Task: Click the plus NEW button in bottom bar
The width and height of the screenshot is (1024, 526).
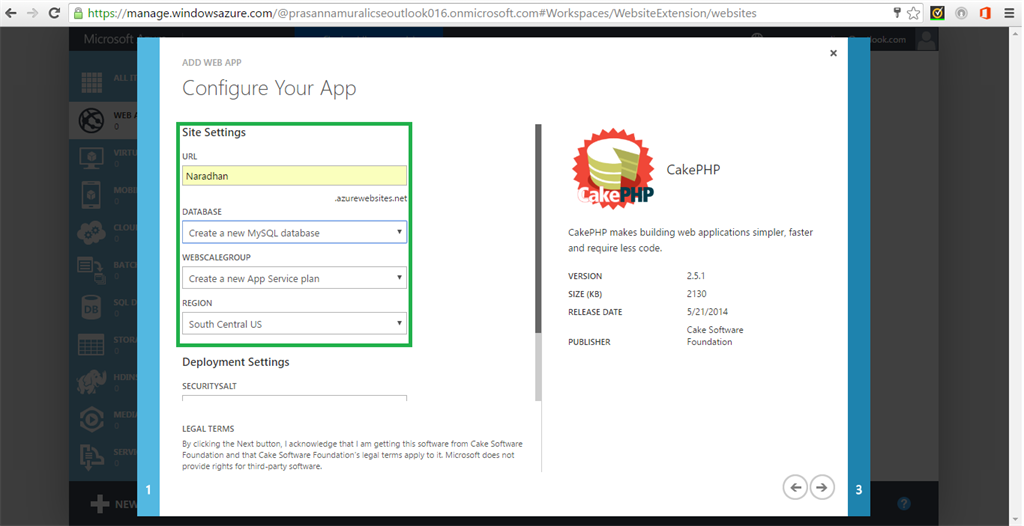Action: [x=114, y=504]
